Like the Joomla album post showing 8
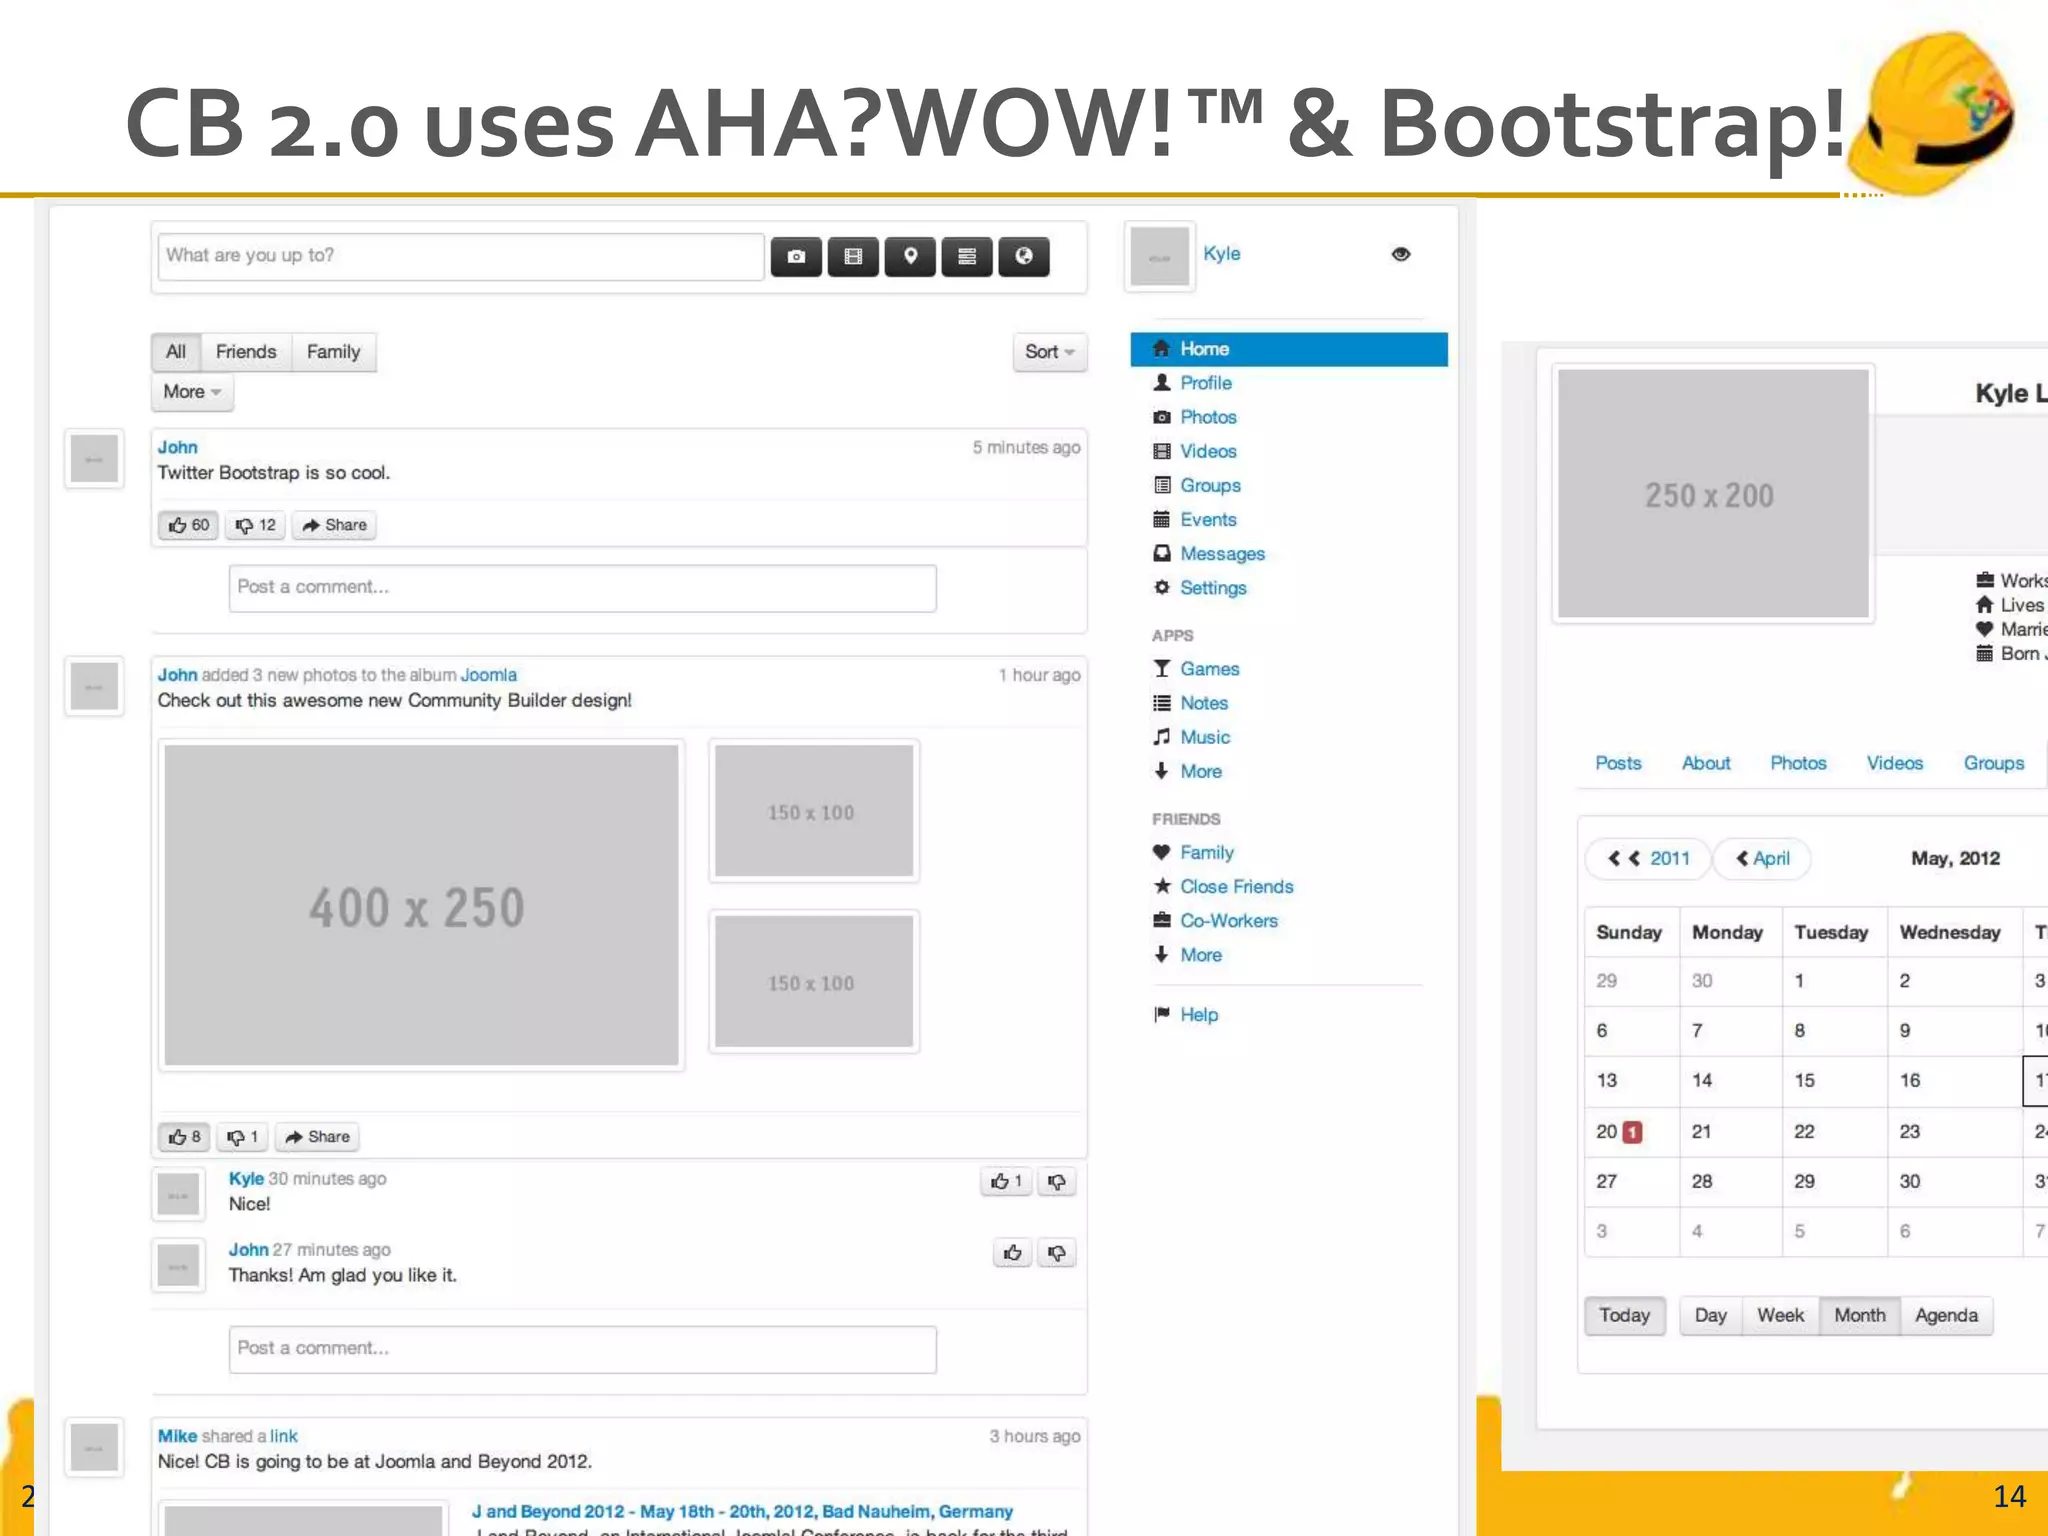Image resolution: width=2048 pixels, height=1536 pixels. pos(184,1137)
